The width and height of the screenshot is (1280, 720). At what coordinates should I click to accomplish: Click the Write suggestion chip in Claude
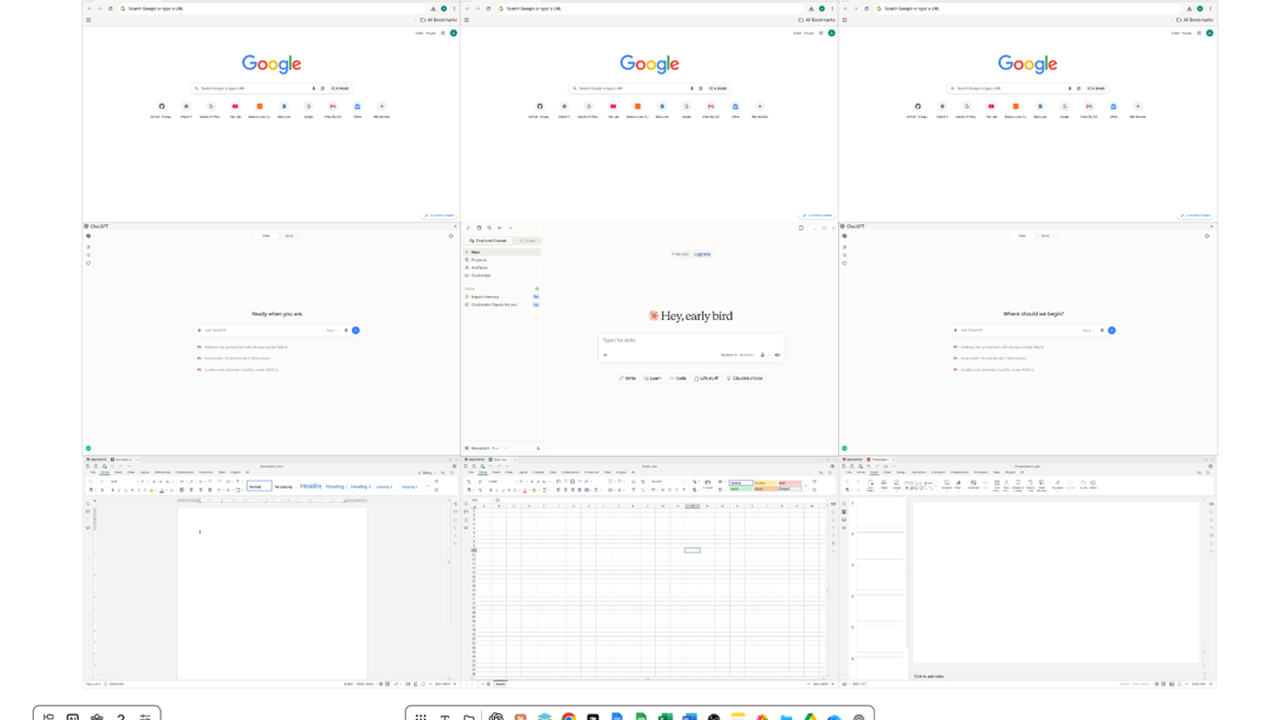(x=628, y=378)
